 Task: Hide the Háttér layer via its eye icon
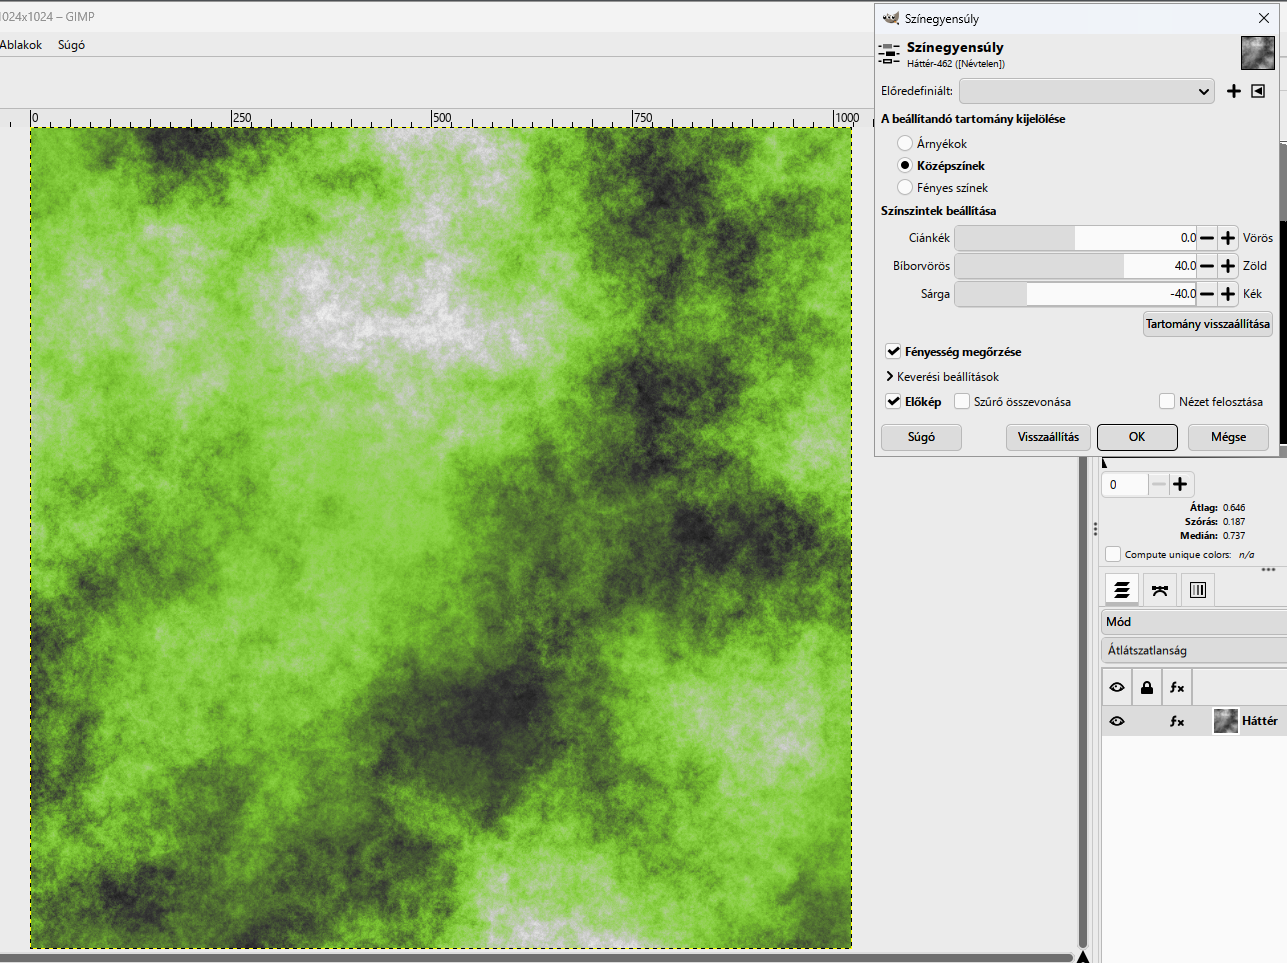(x=1117, y=721)
